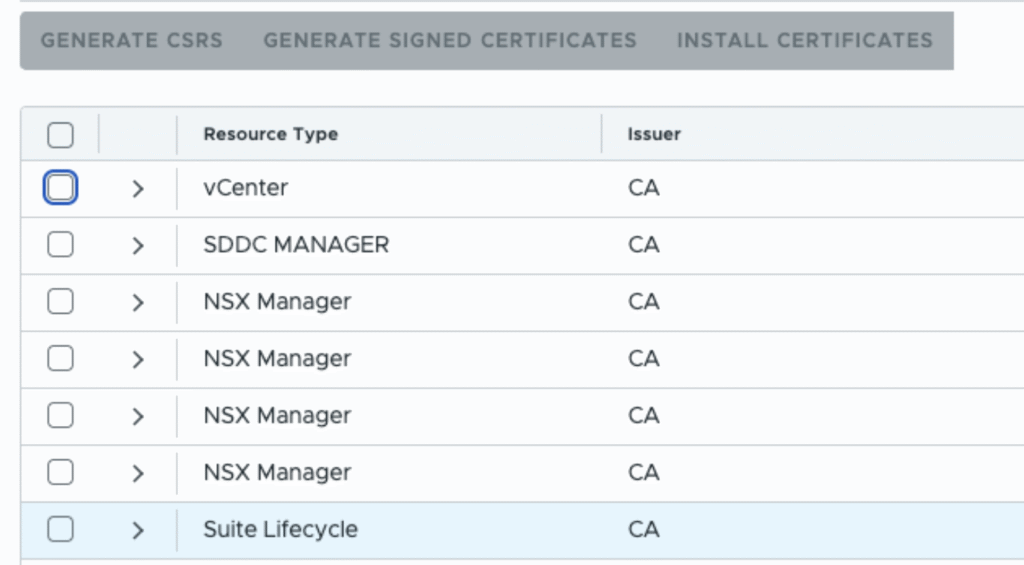Expand the Suite Lifecycle row chevron
1024x565 pixels.
pyautogui.click(x=138, y=530)
